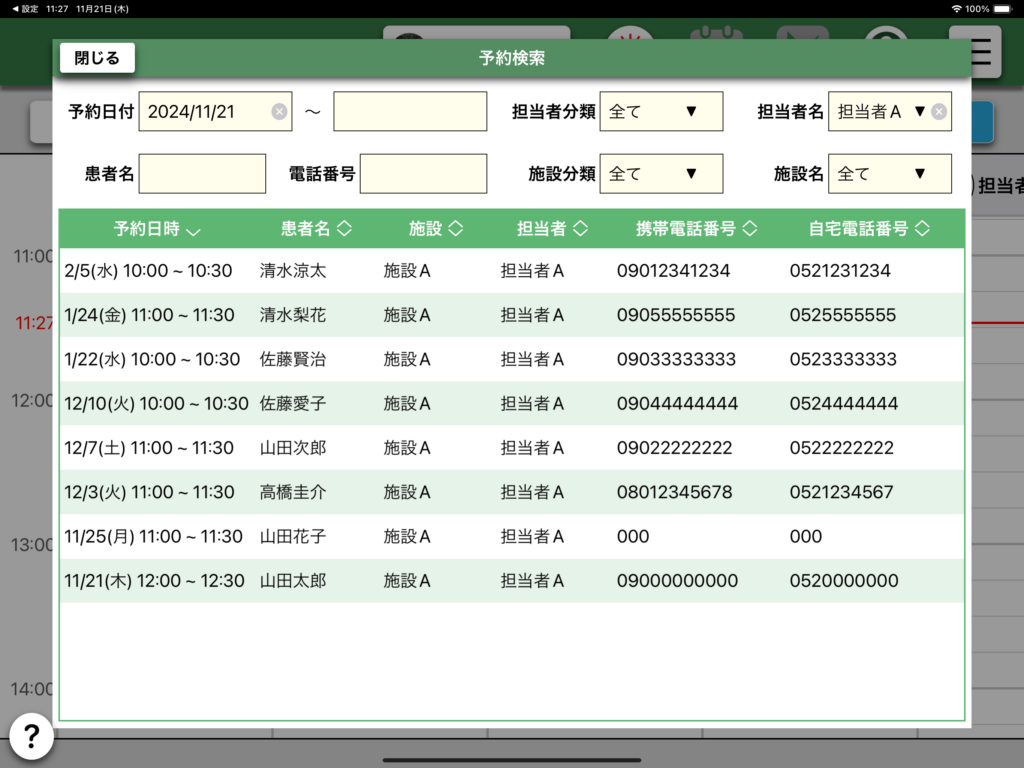The height and width of the screenshot is (768, 1024).
Task: Open the hamburger menu icon
Action: coord(981,51)
